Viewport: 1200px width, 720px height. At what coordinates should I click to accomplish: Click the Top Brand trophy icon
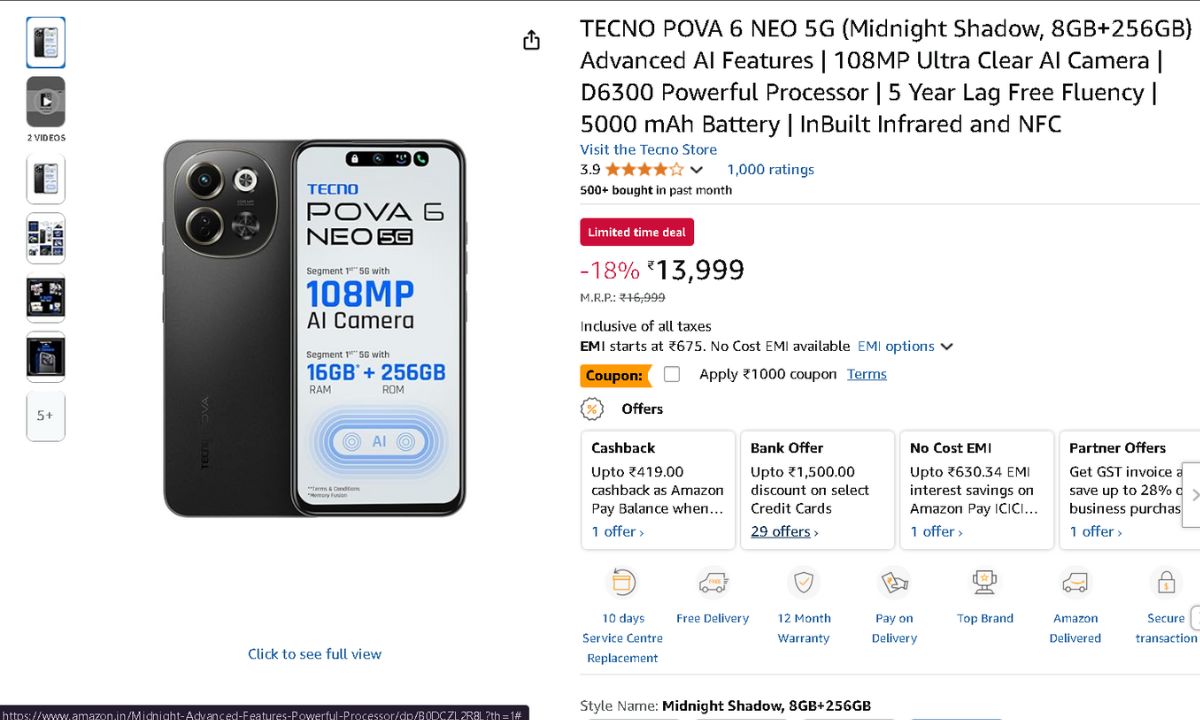click(985, 582)
